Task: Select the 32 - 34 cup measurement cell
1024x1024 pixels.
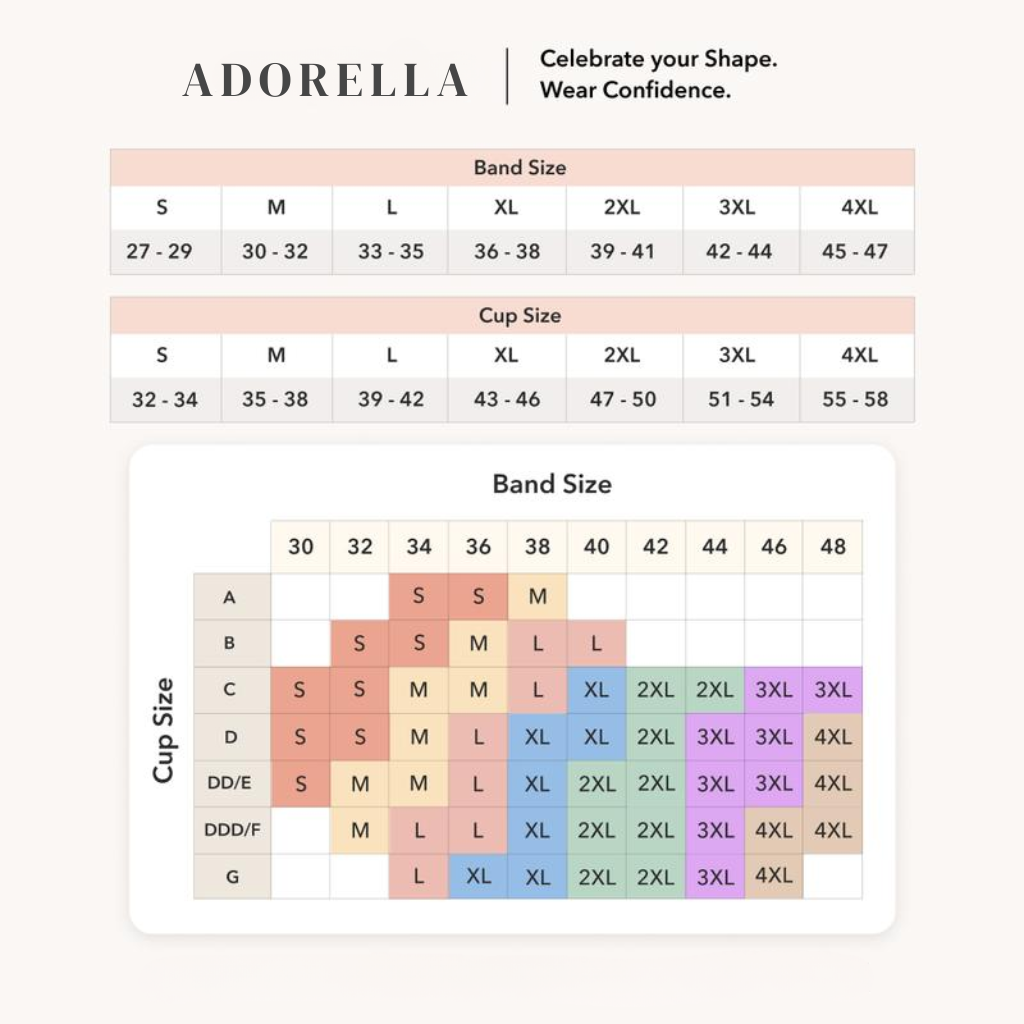Action: tap(165, 399)
